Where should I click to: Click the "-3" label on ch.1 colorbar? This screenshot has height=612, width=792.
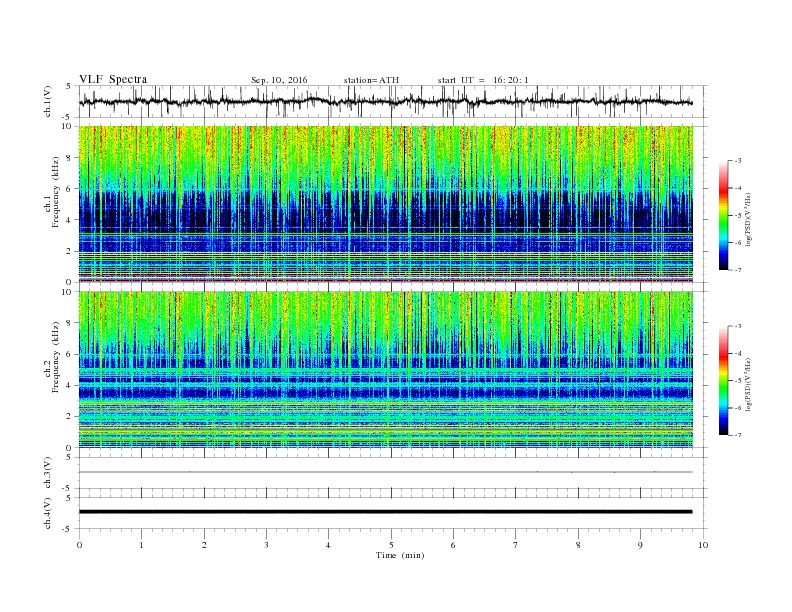coord(738,161)
